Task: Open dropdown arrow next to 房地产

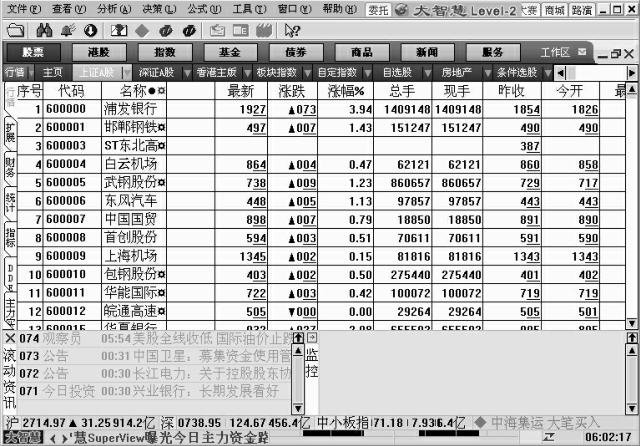Action: point(488,73)
